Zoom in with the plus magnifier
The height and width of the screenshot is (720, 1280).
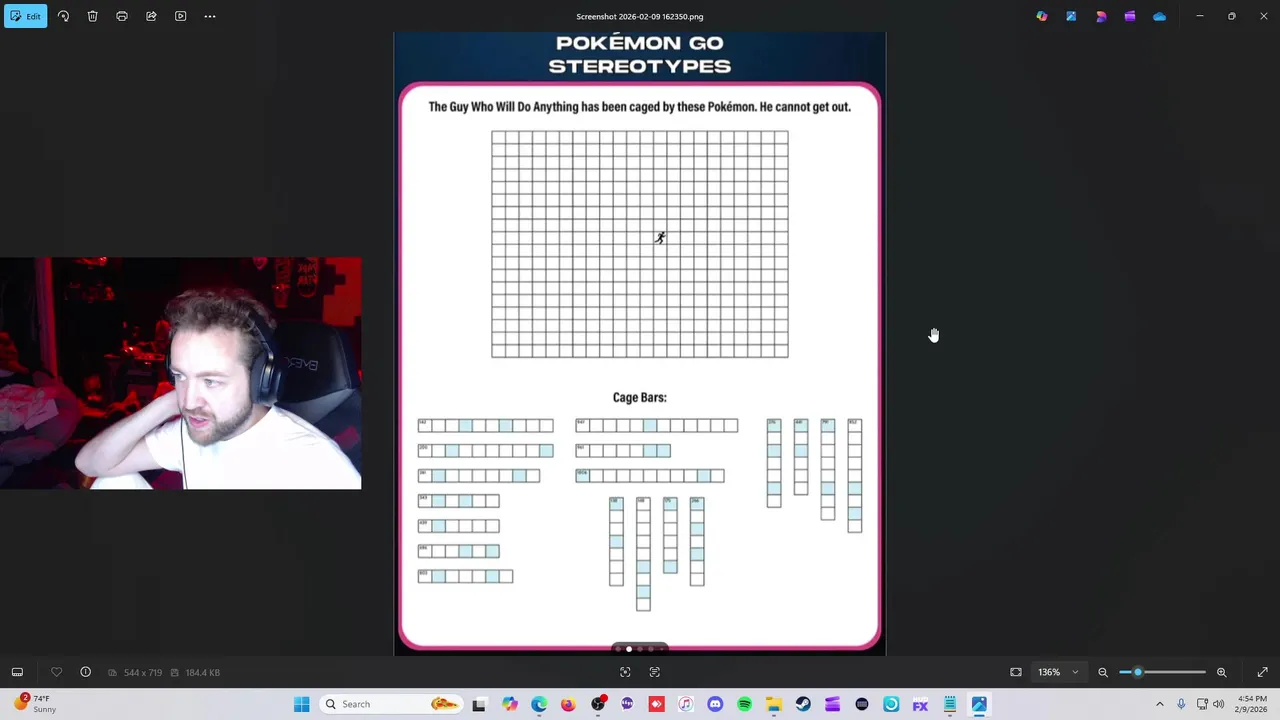point(1221,672)
